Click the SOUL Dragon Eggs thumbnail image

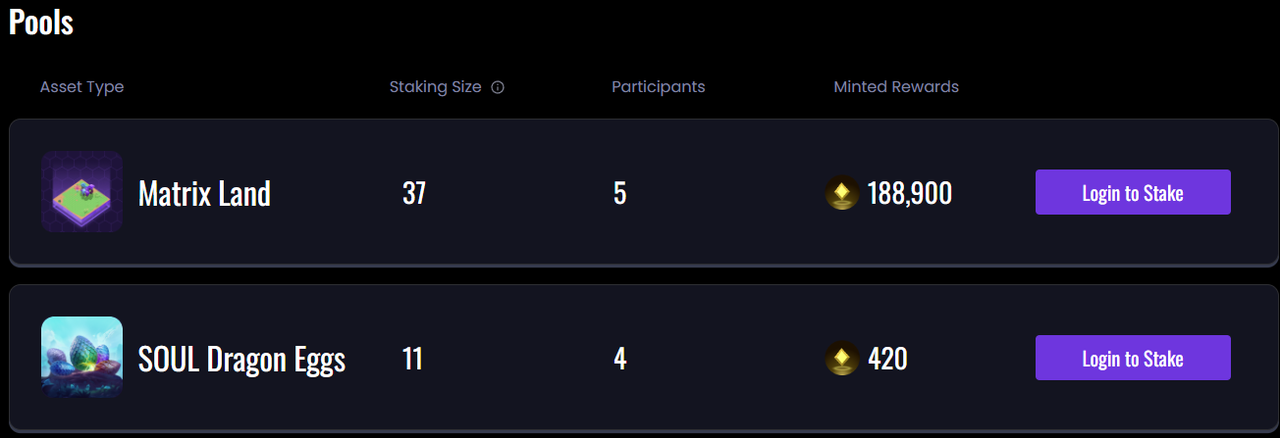(x=82, y=358)
